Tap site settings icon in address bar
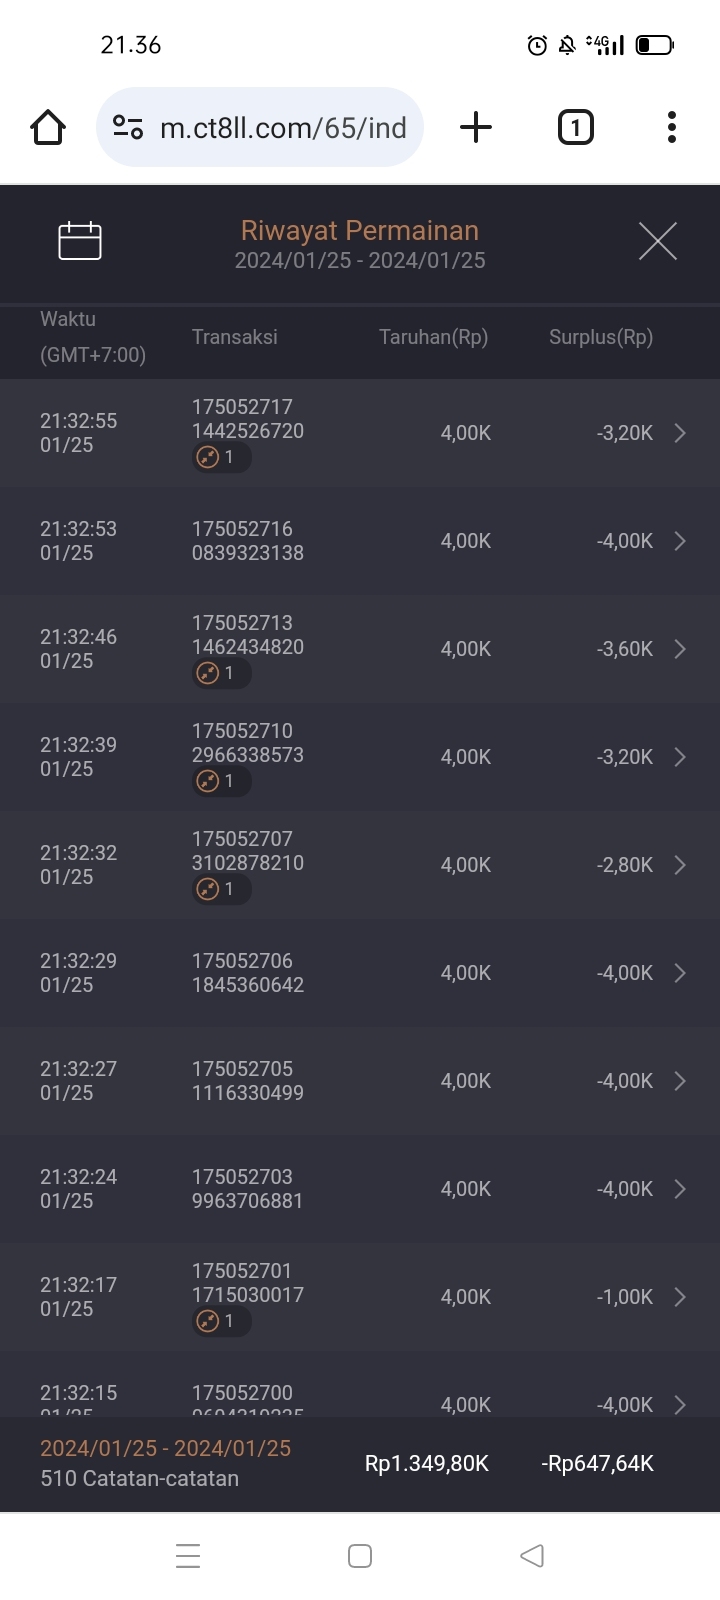The height and width of the screenshot is (1600, 720). pyautogui.click(x=128, y=127)
